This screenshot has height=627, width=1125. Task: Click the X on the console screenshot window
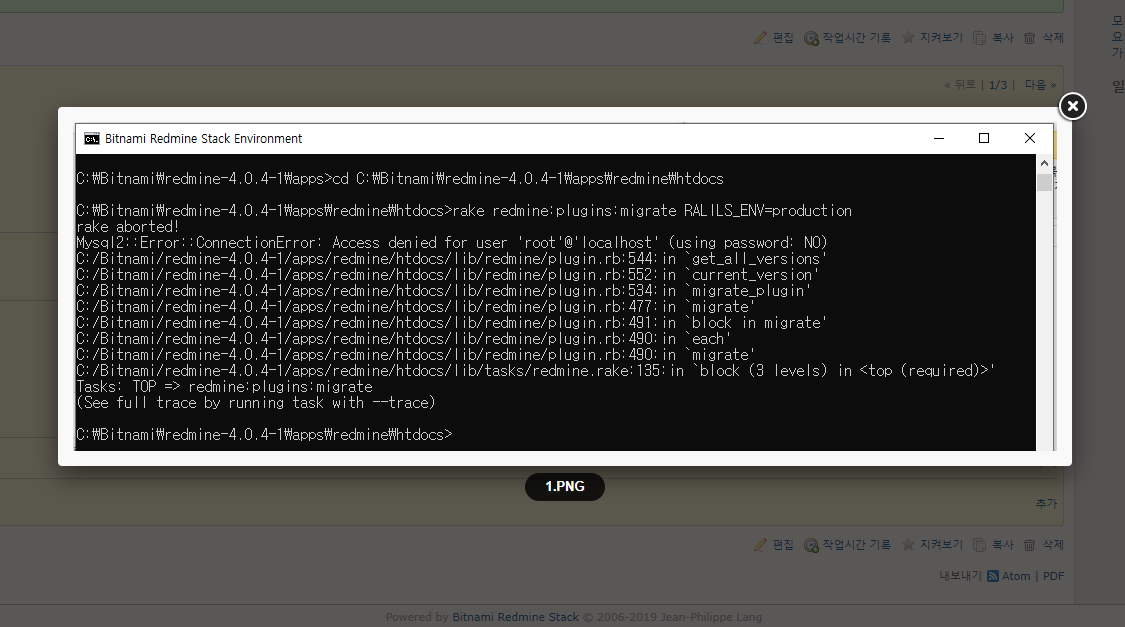click(1030, 138)
